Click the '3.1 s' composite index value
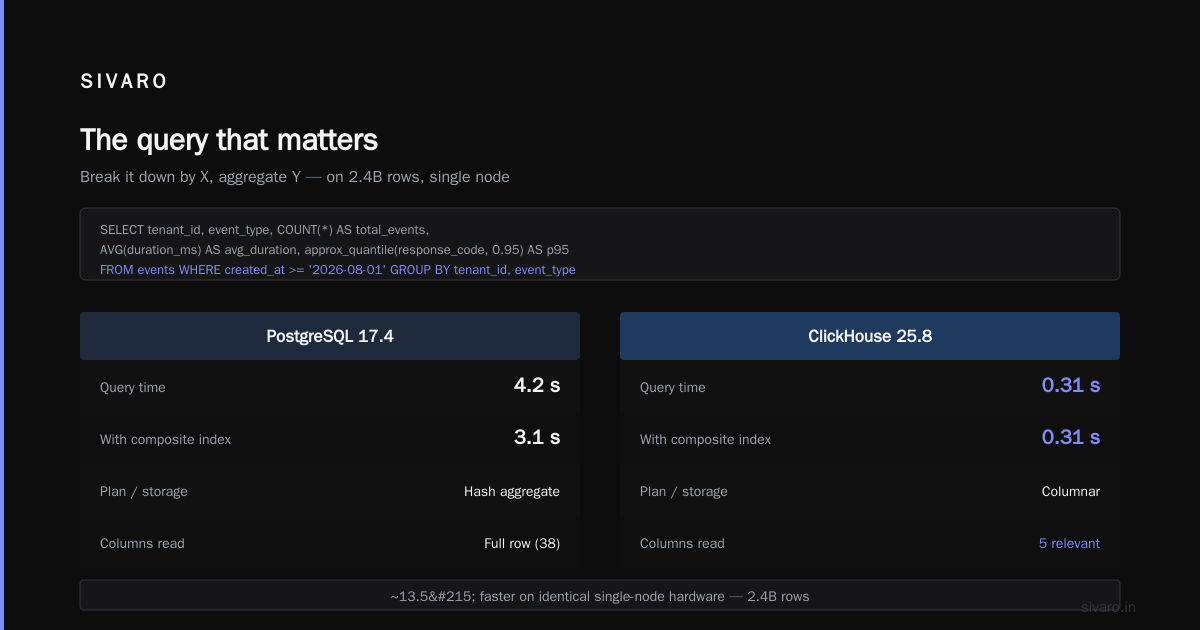1200x630 pixels. [537, 437]
